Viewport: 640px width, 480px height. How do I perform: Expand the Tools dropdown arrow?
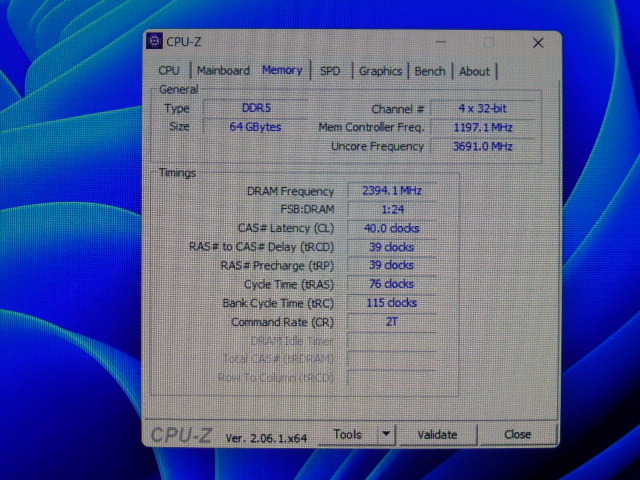tap(386, 434)
